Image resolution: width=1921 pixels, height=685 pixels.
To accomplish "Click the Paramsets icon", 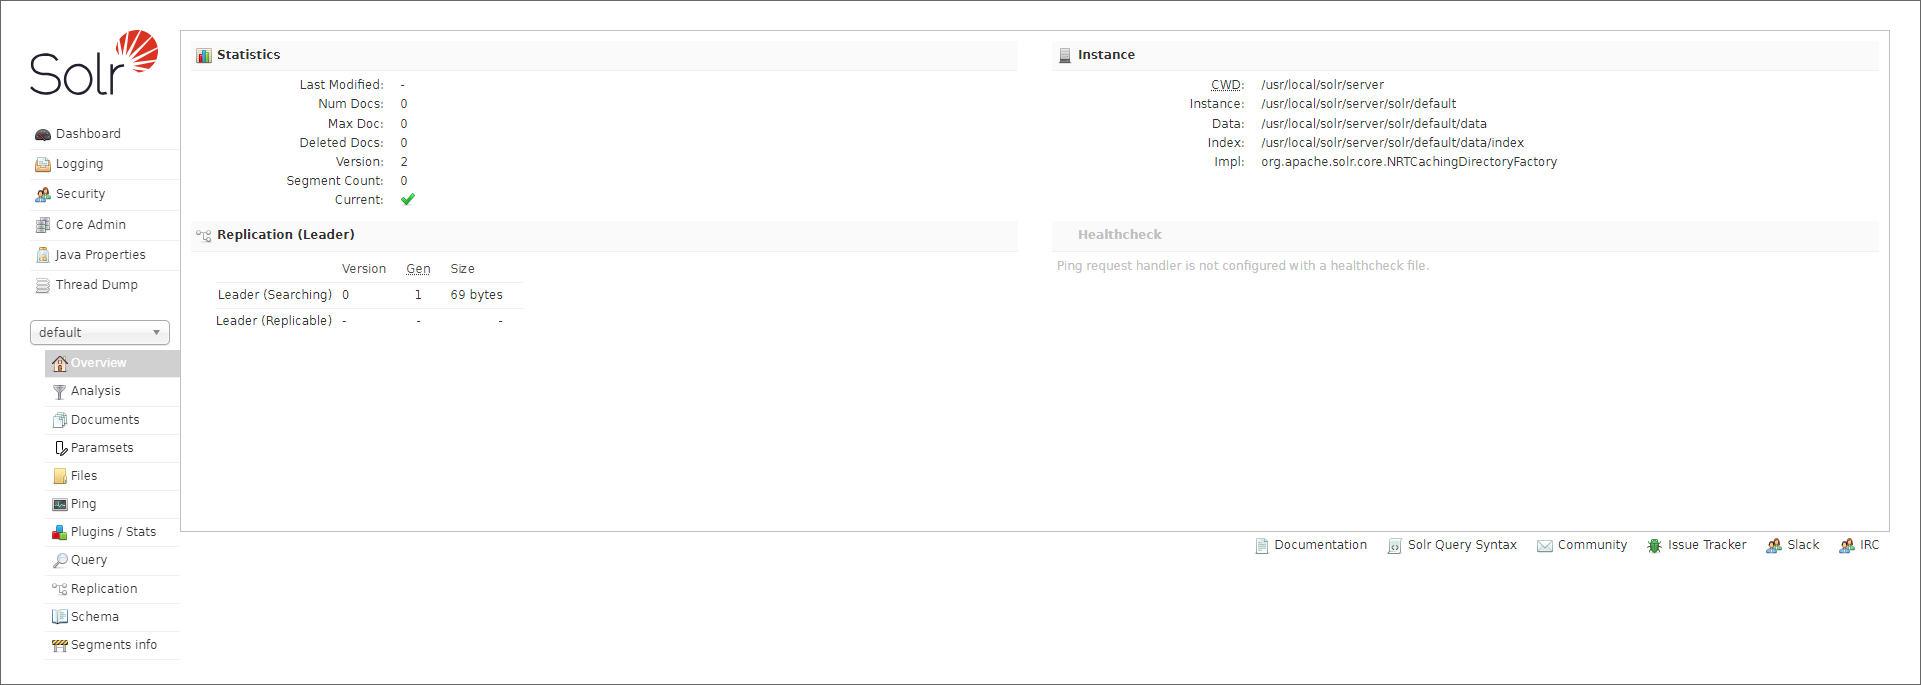I will coord(60,448).
